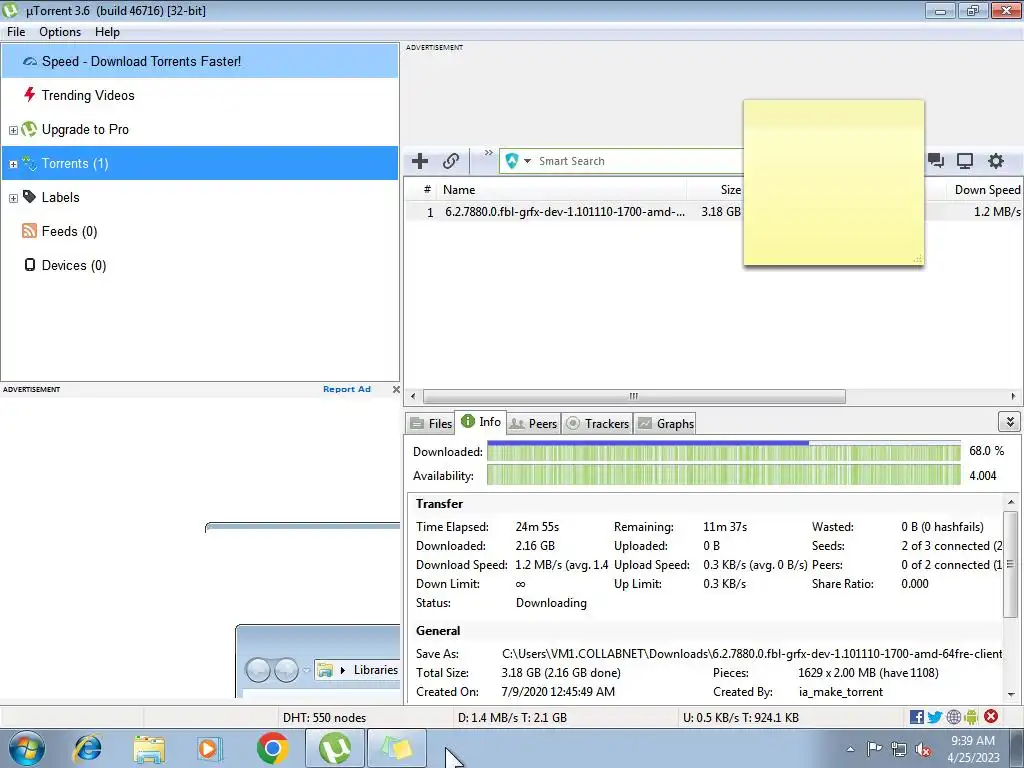
Task: Click the DHT: 550 nodes status text
Action: pos(325,718)
